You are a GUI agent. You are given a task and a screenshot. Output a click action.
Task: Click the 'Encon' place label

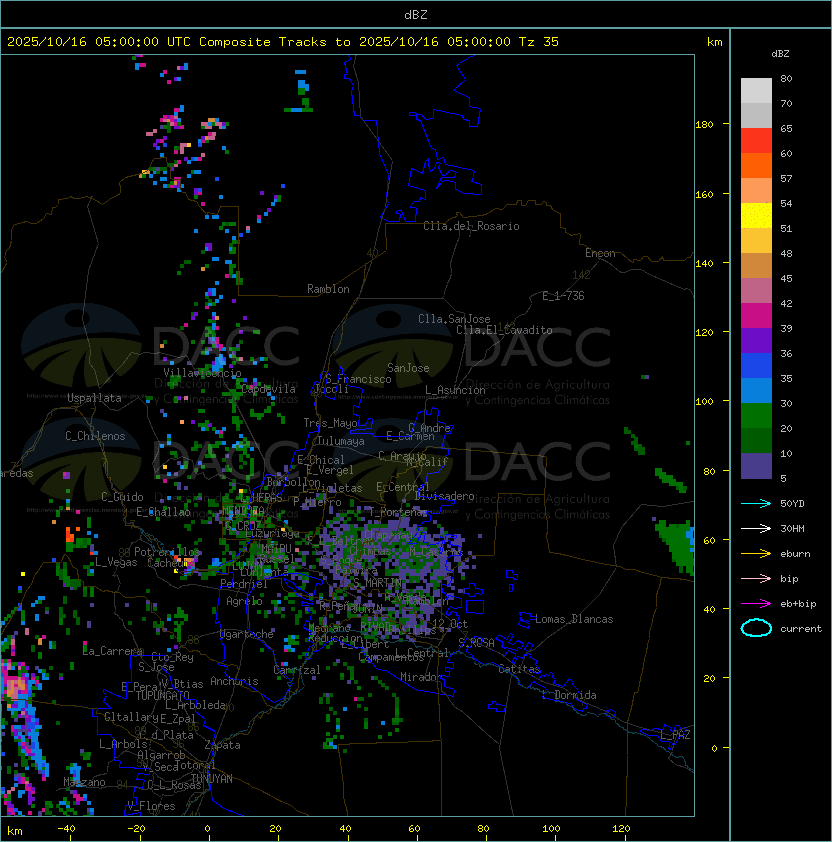click(x=600, y=253)
